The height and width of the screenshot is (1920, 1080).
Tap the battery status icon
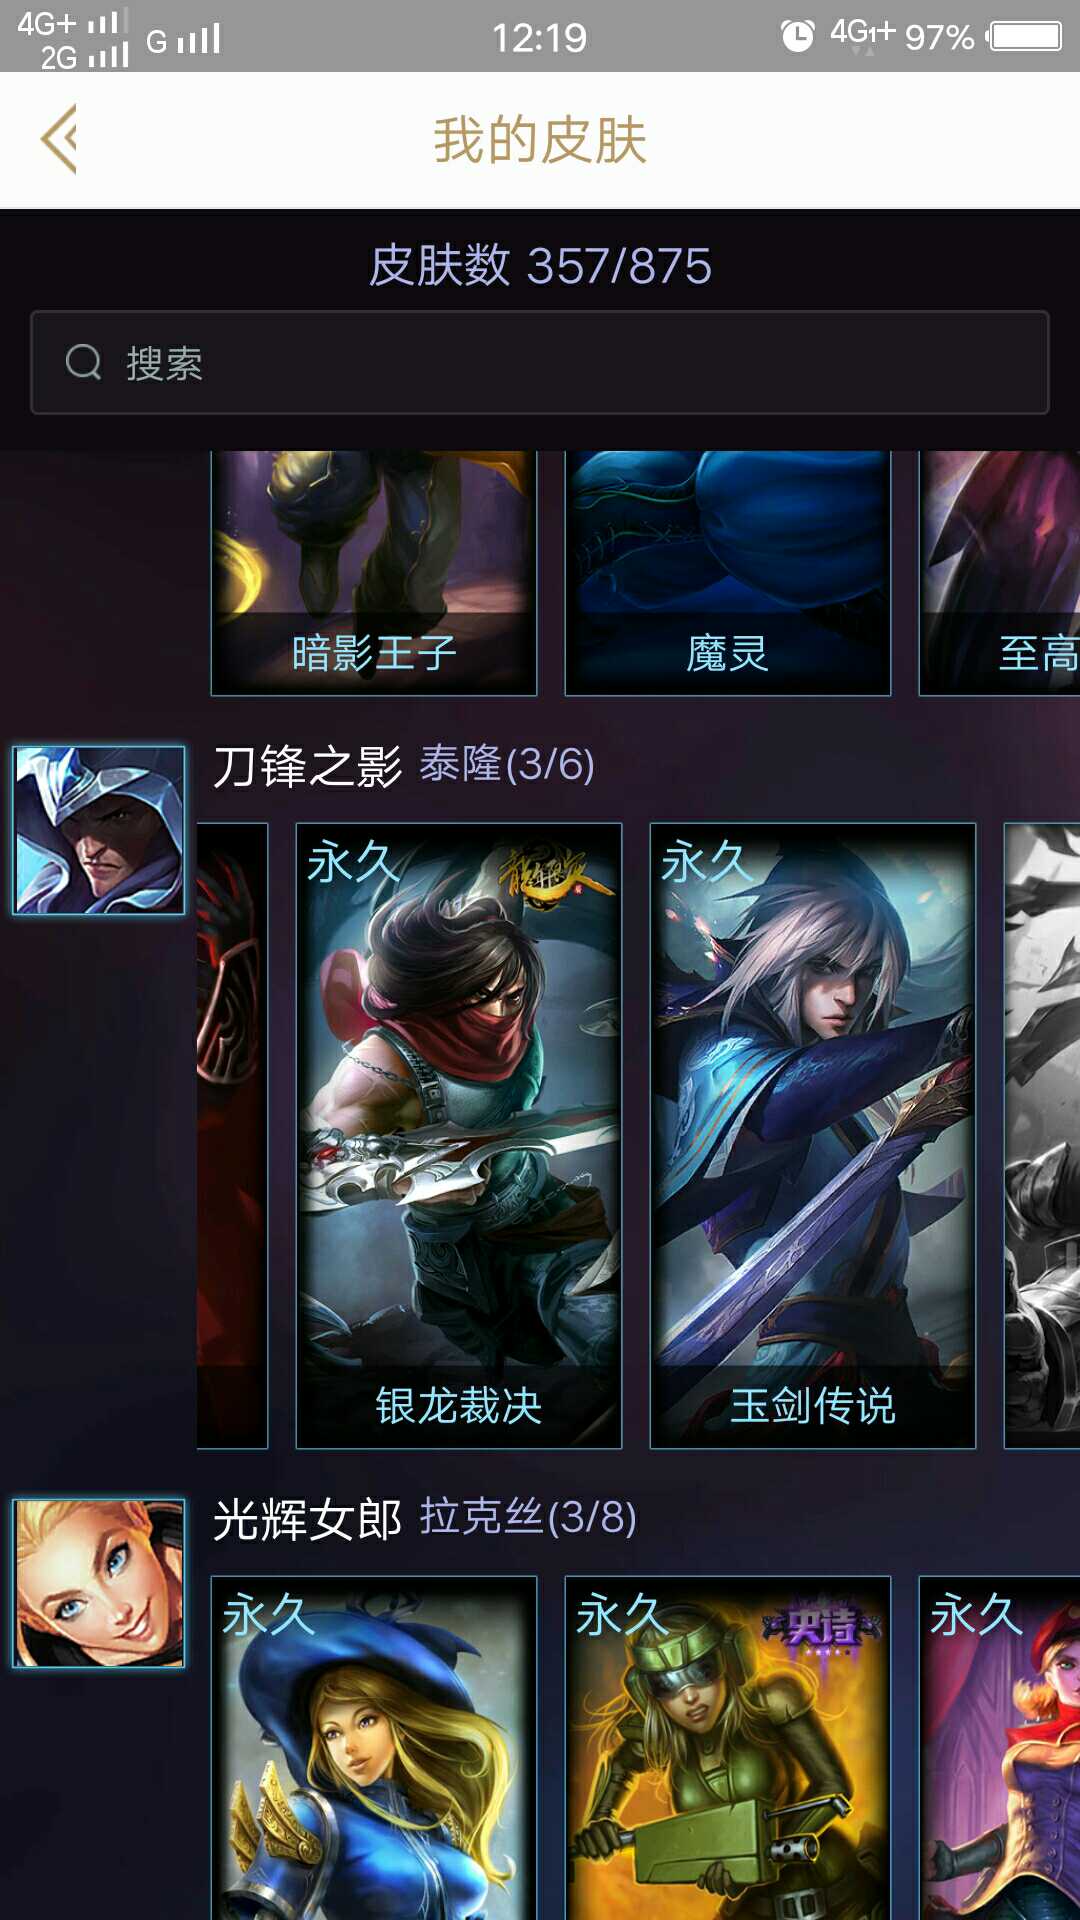(1024, 37)
